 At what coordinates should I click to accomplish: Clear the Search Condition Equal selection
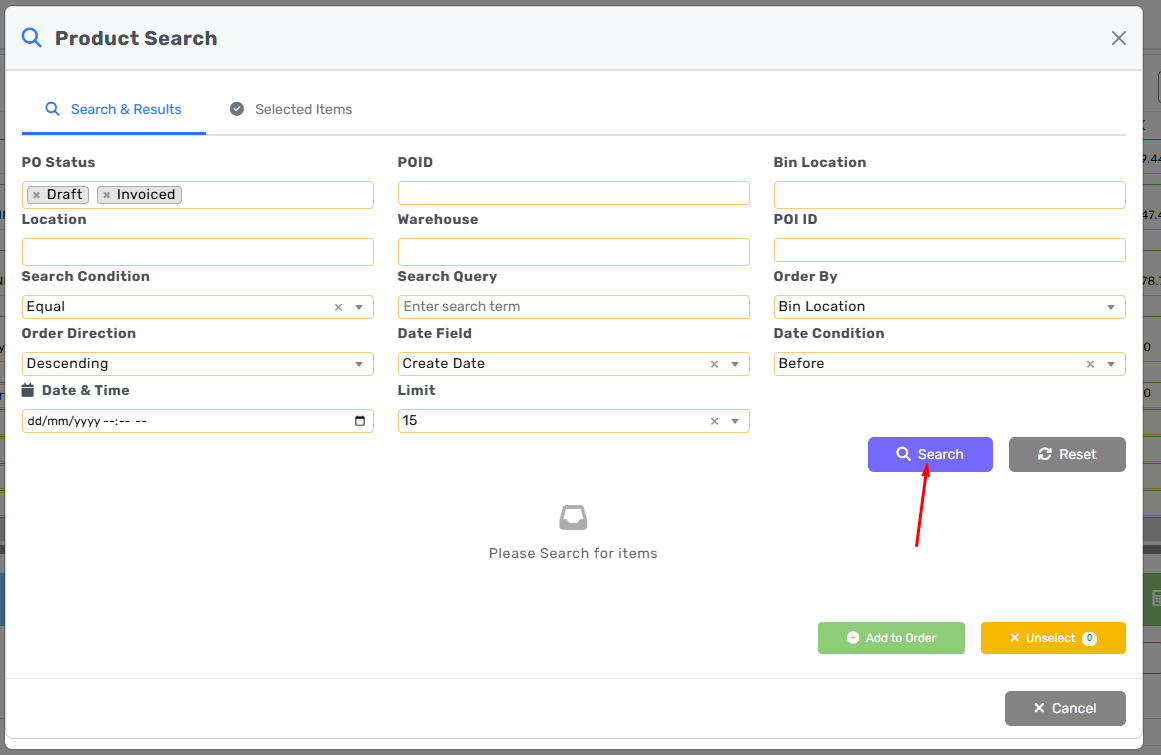click(x=338, y=307)
